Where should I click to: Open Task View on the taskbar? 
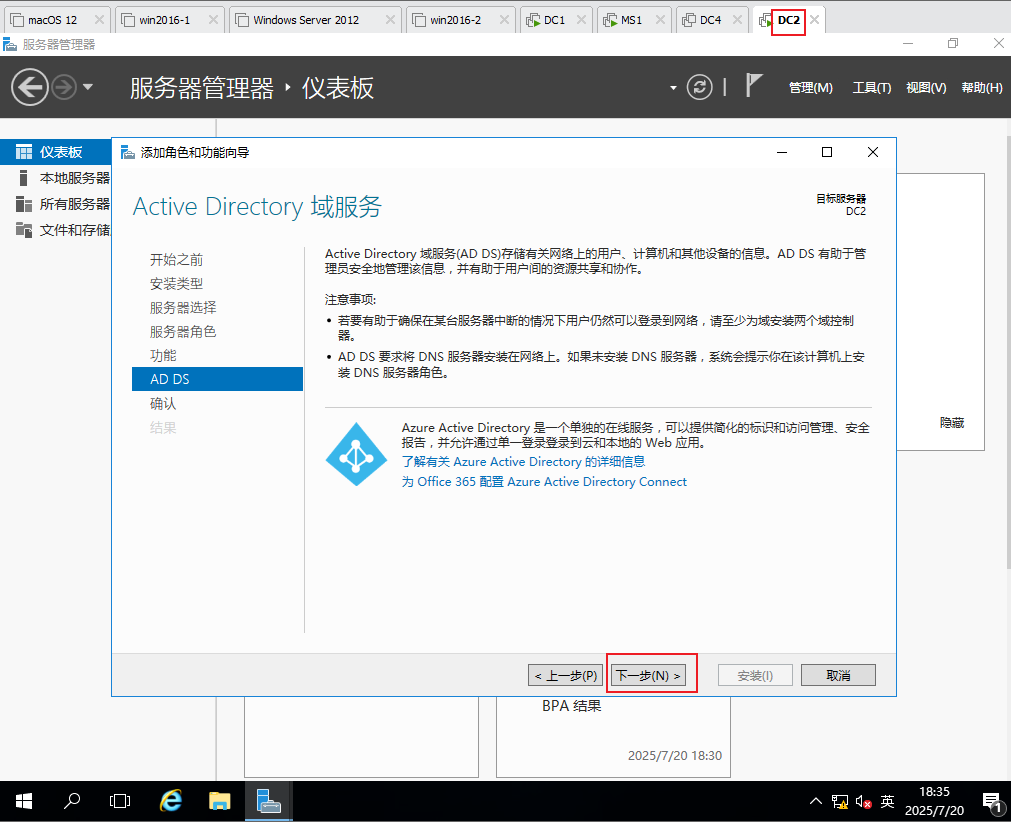(120, 801)
